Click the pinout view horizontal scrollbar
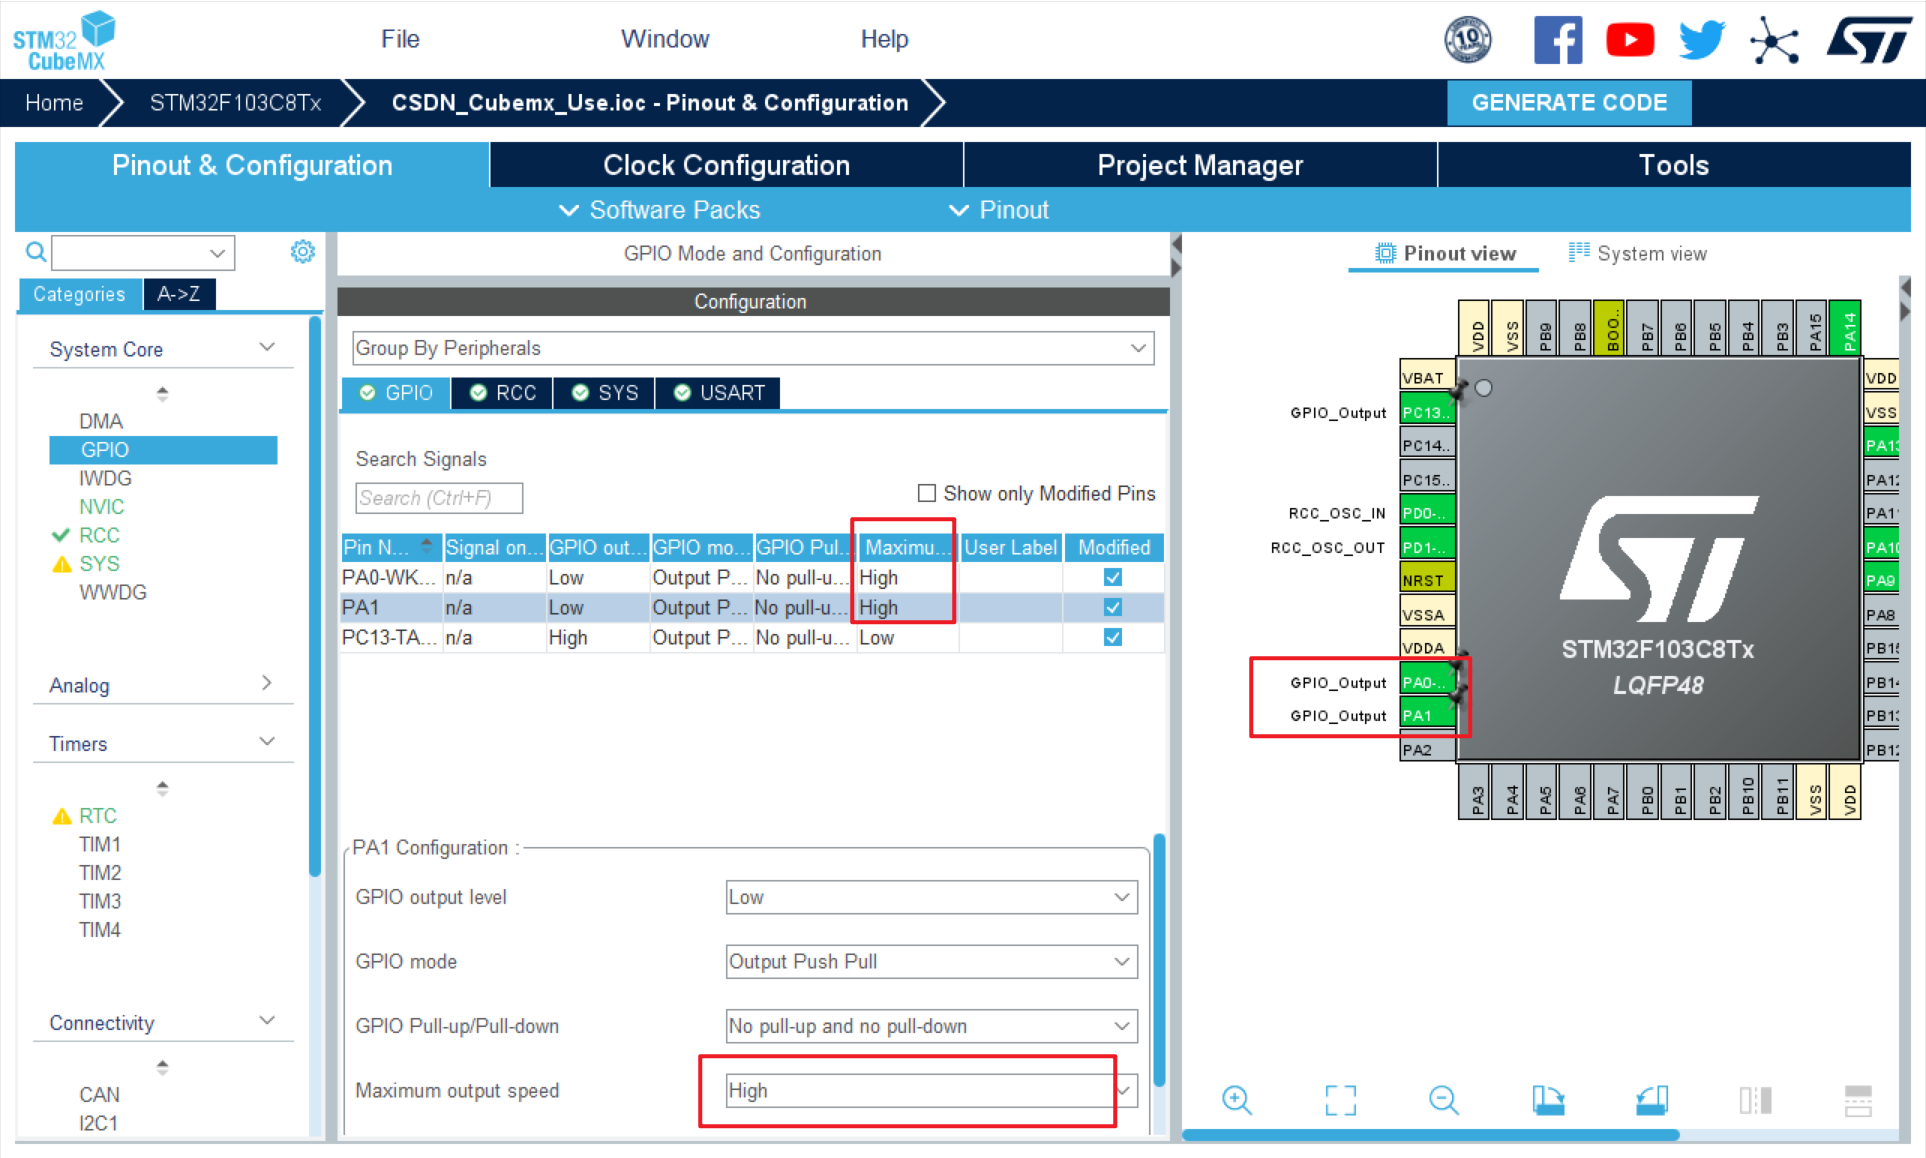Viewport: 1926px width, 1158px height. (1430, 1135)
